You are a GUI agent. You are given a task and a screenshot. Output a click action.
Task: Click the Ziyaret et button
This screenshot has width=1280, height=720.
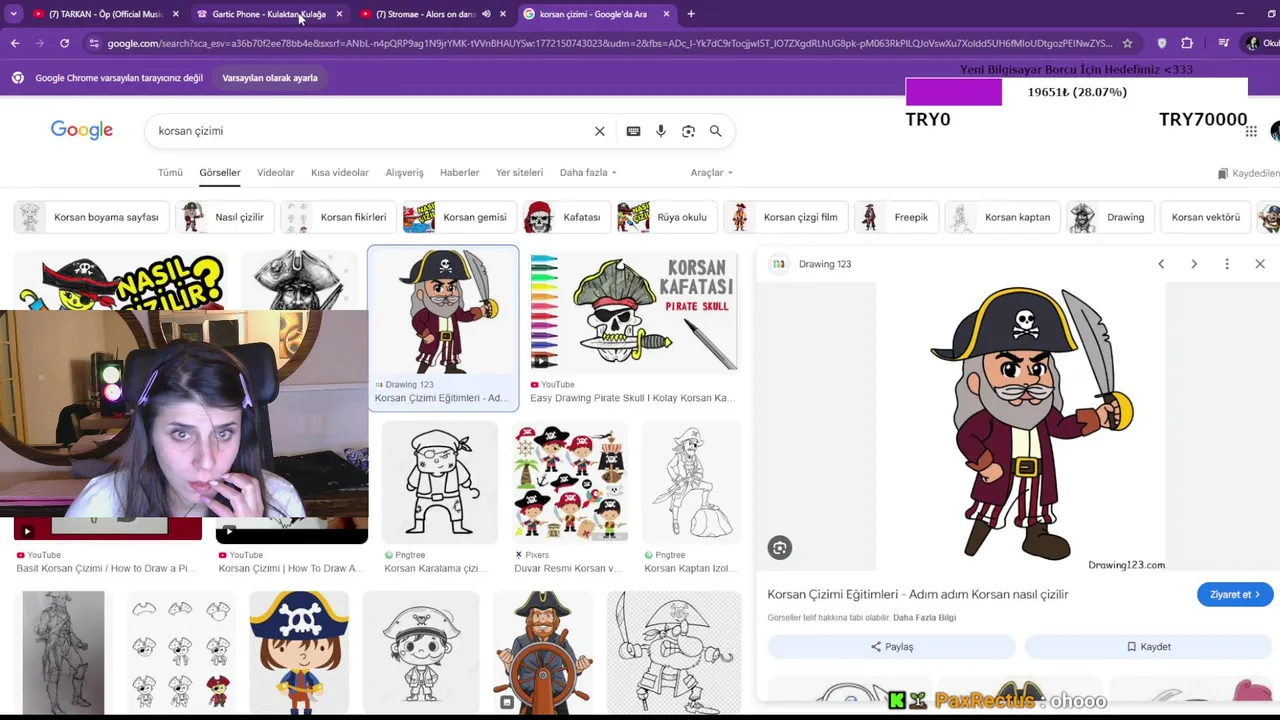coord(1235,594)
